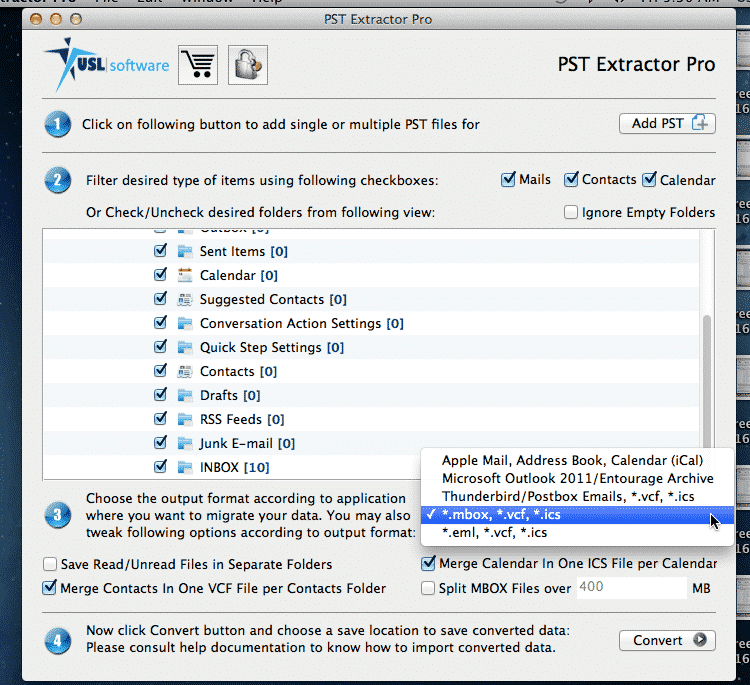The image size is (750, 685).
Task: Toggle the Calendar filter checkbox
Action: point(650,179)
